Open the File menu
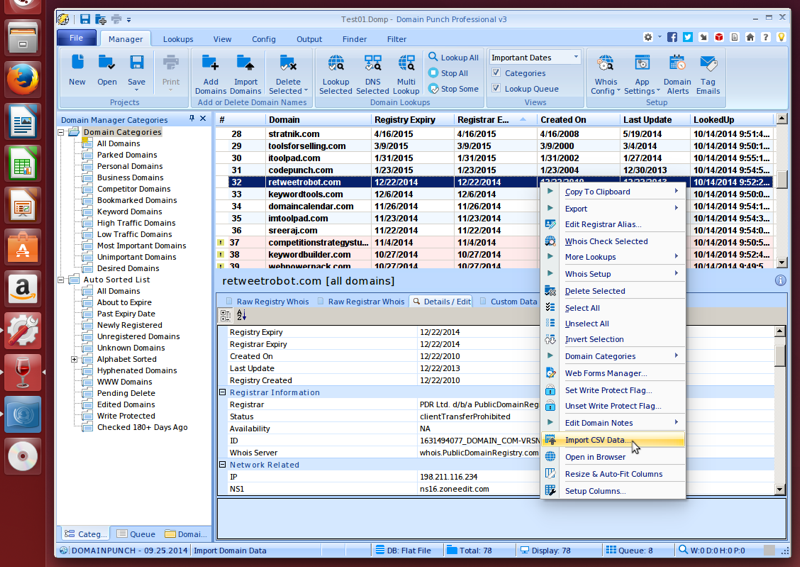The height and width of the screenshot is (567, 800). 76,38
